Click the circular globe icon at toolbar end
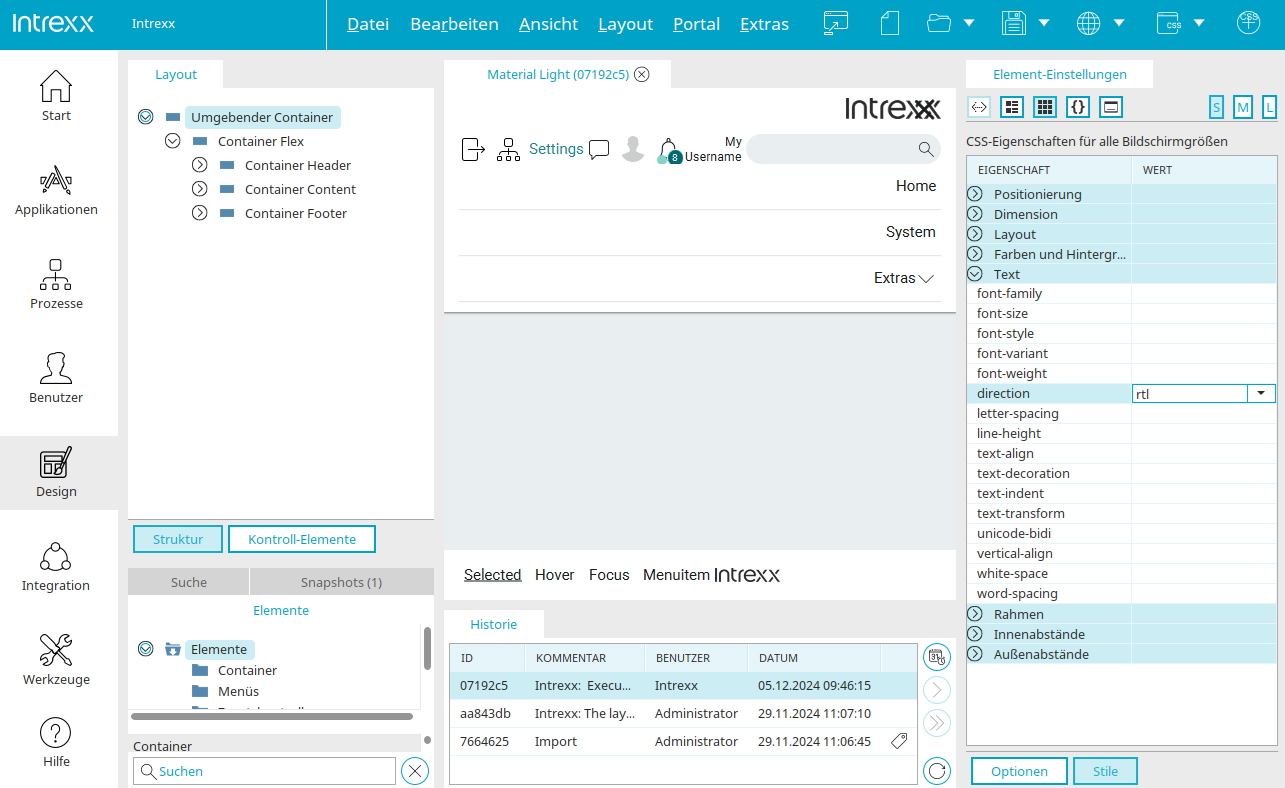1285x788 pixels. (x=1248, y=23)
